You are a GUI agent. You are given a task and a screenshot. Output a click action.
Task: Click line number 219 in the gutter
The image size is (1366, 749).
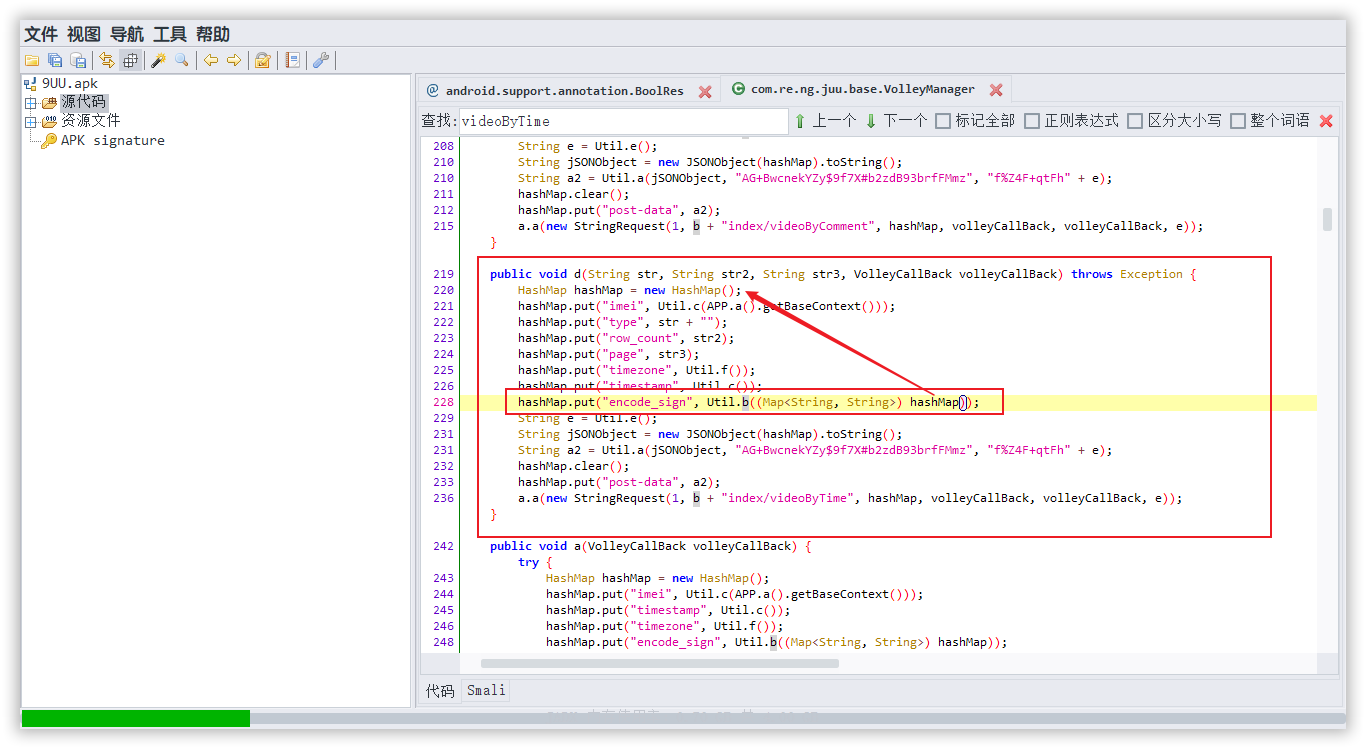443,274
